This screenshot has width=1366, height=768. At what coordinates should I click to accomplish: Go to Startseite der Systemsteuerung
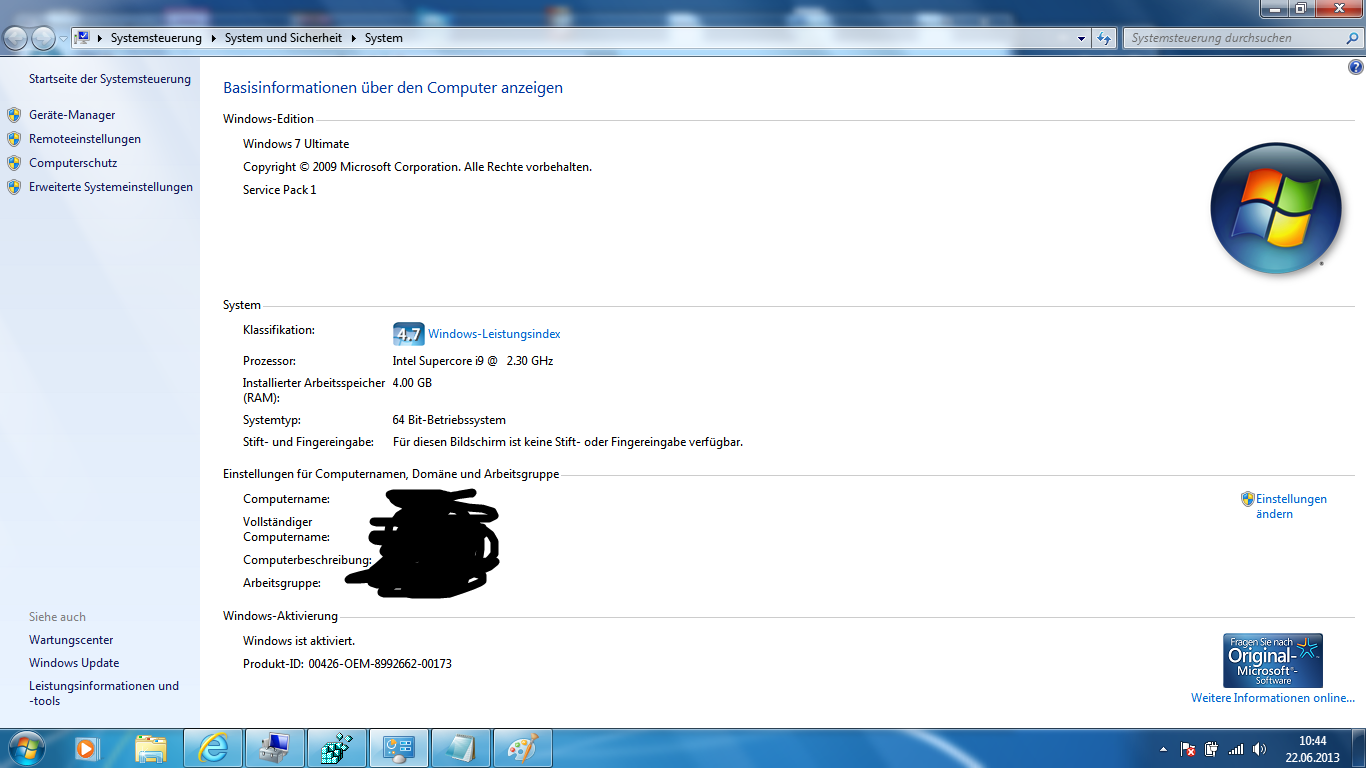click(x=110, y=79)
